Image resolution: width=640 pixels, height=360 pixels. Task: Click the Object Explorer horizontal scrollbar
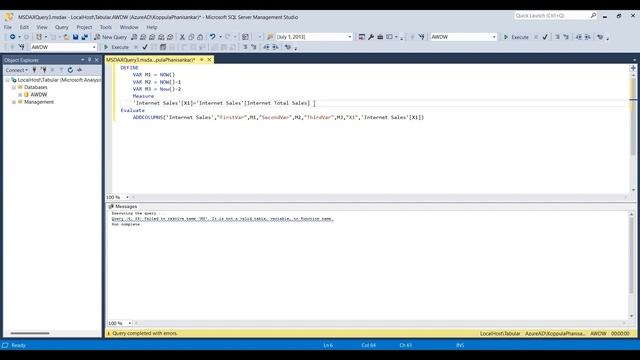click(30, 333)
